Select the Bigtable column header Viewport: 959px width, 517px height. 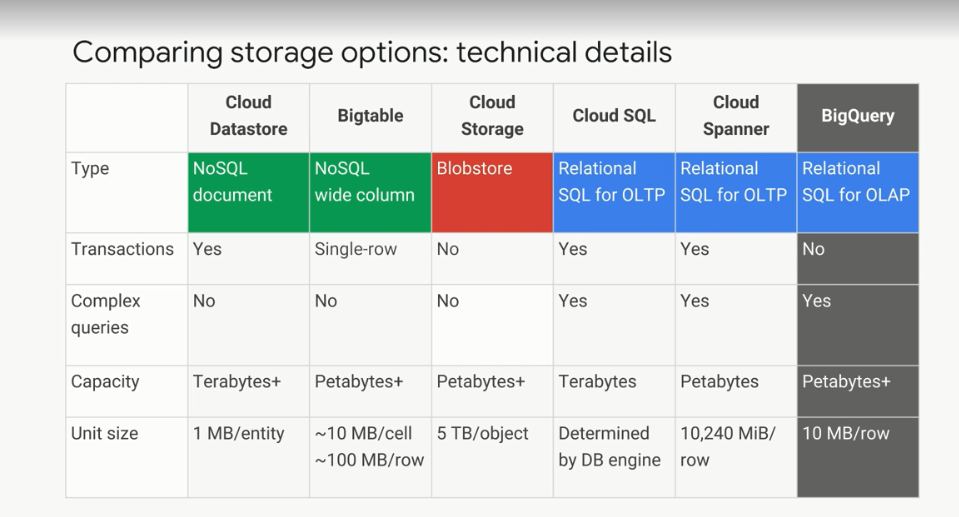(370, 116)
